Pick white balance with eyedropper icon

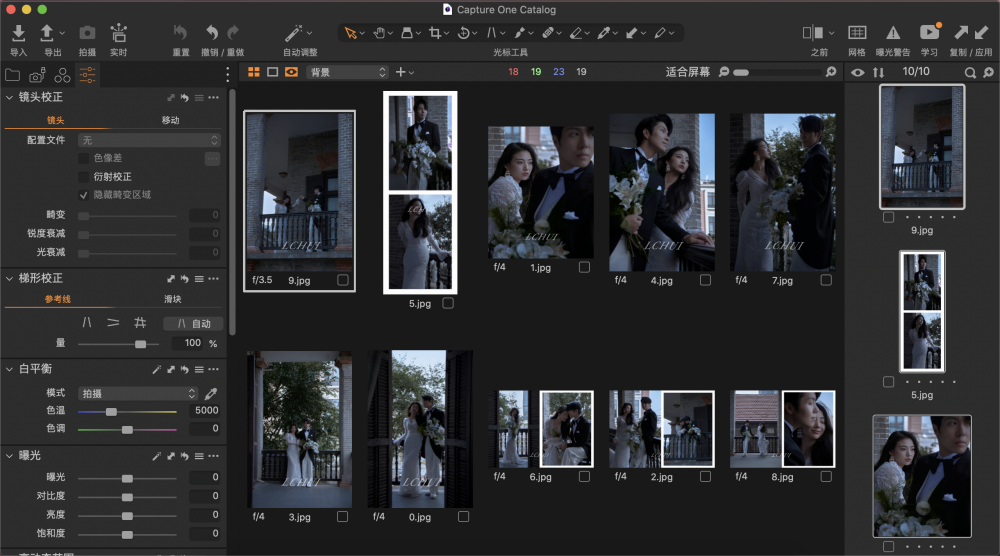211,394
